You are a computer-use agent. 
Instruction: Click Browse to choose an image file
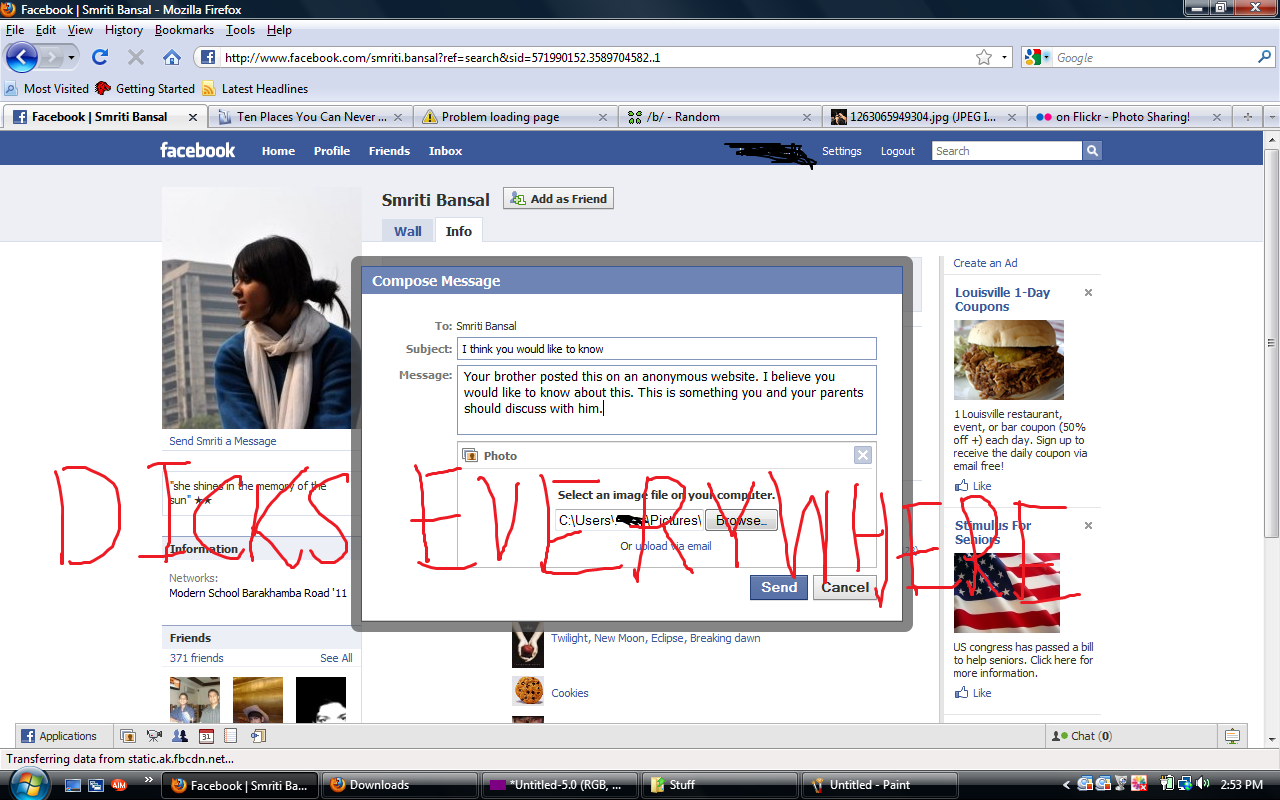coord(741,520)
